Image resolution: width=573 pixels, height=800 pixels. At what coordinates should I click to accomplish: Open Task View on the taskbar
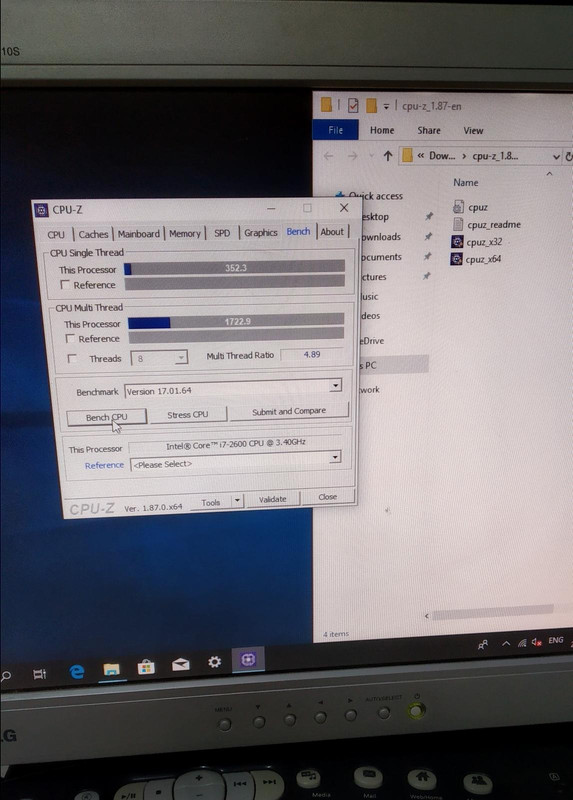40,674
